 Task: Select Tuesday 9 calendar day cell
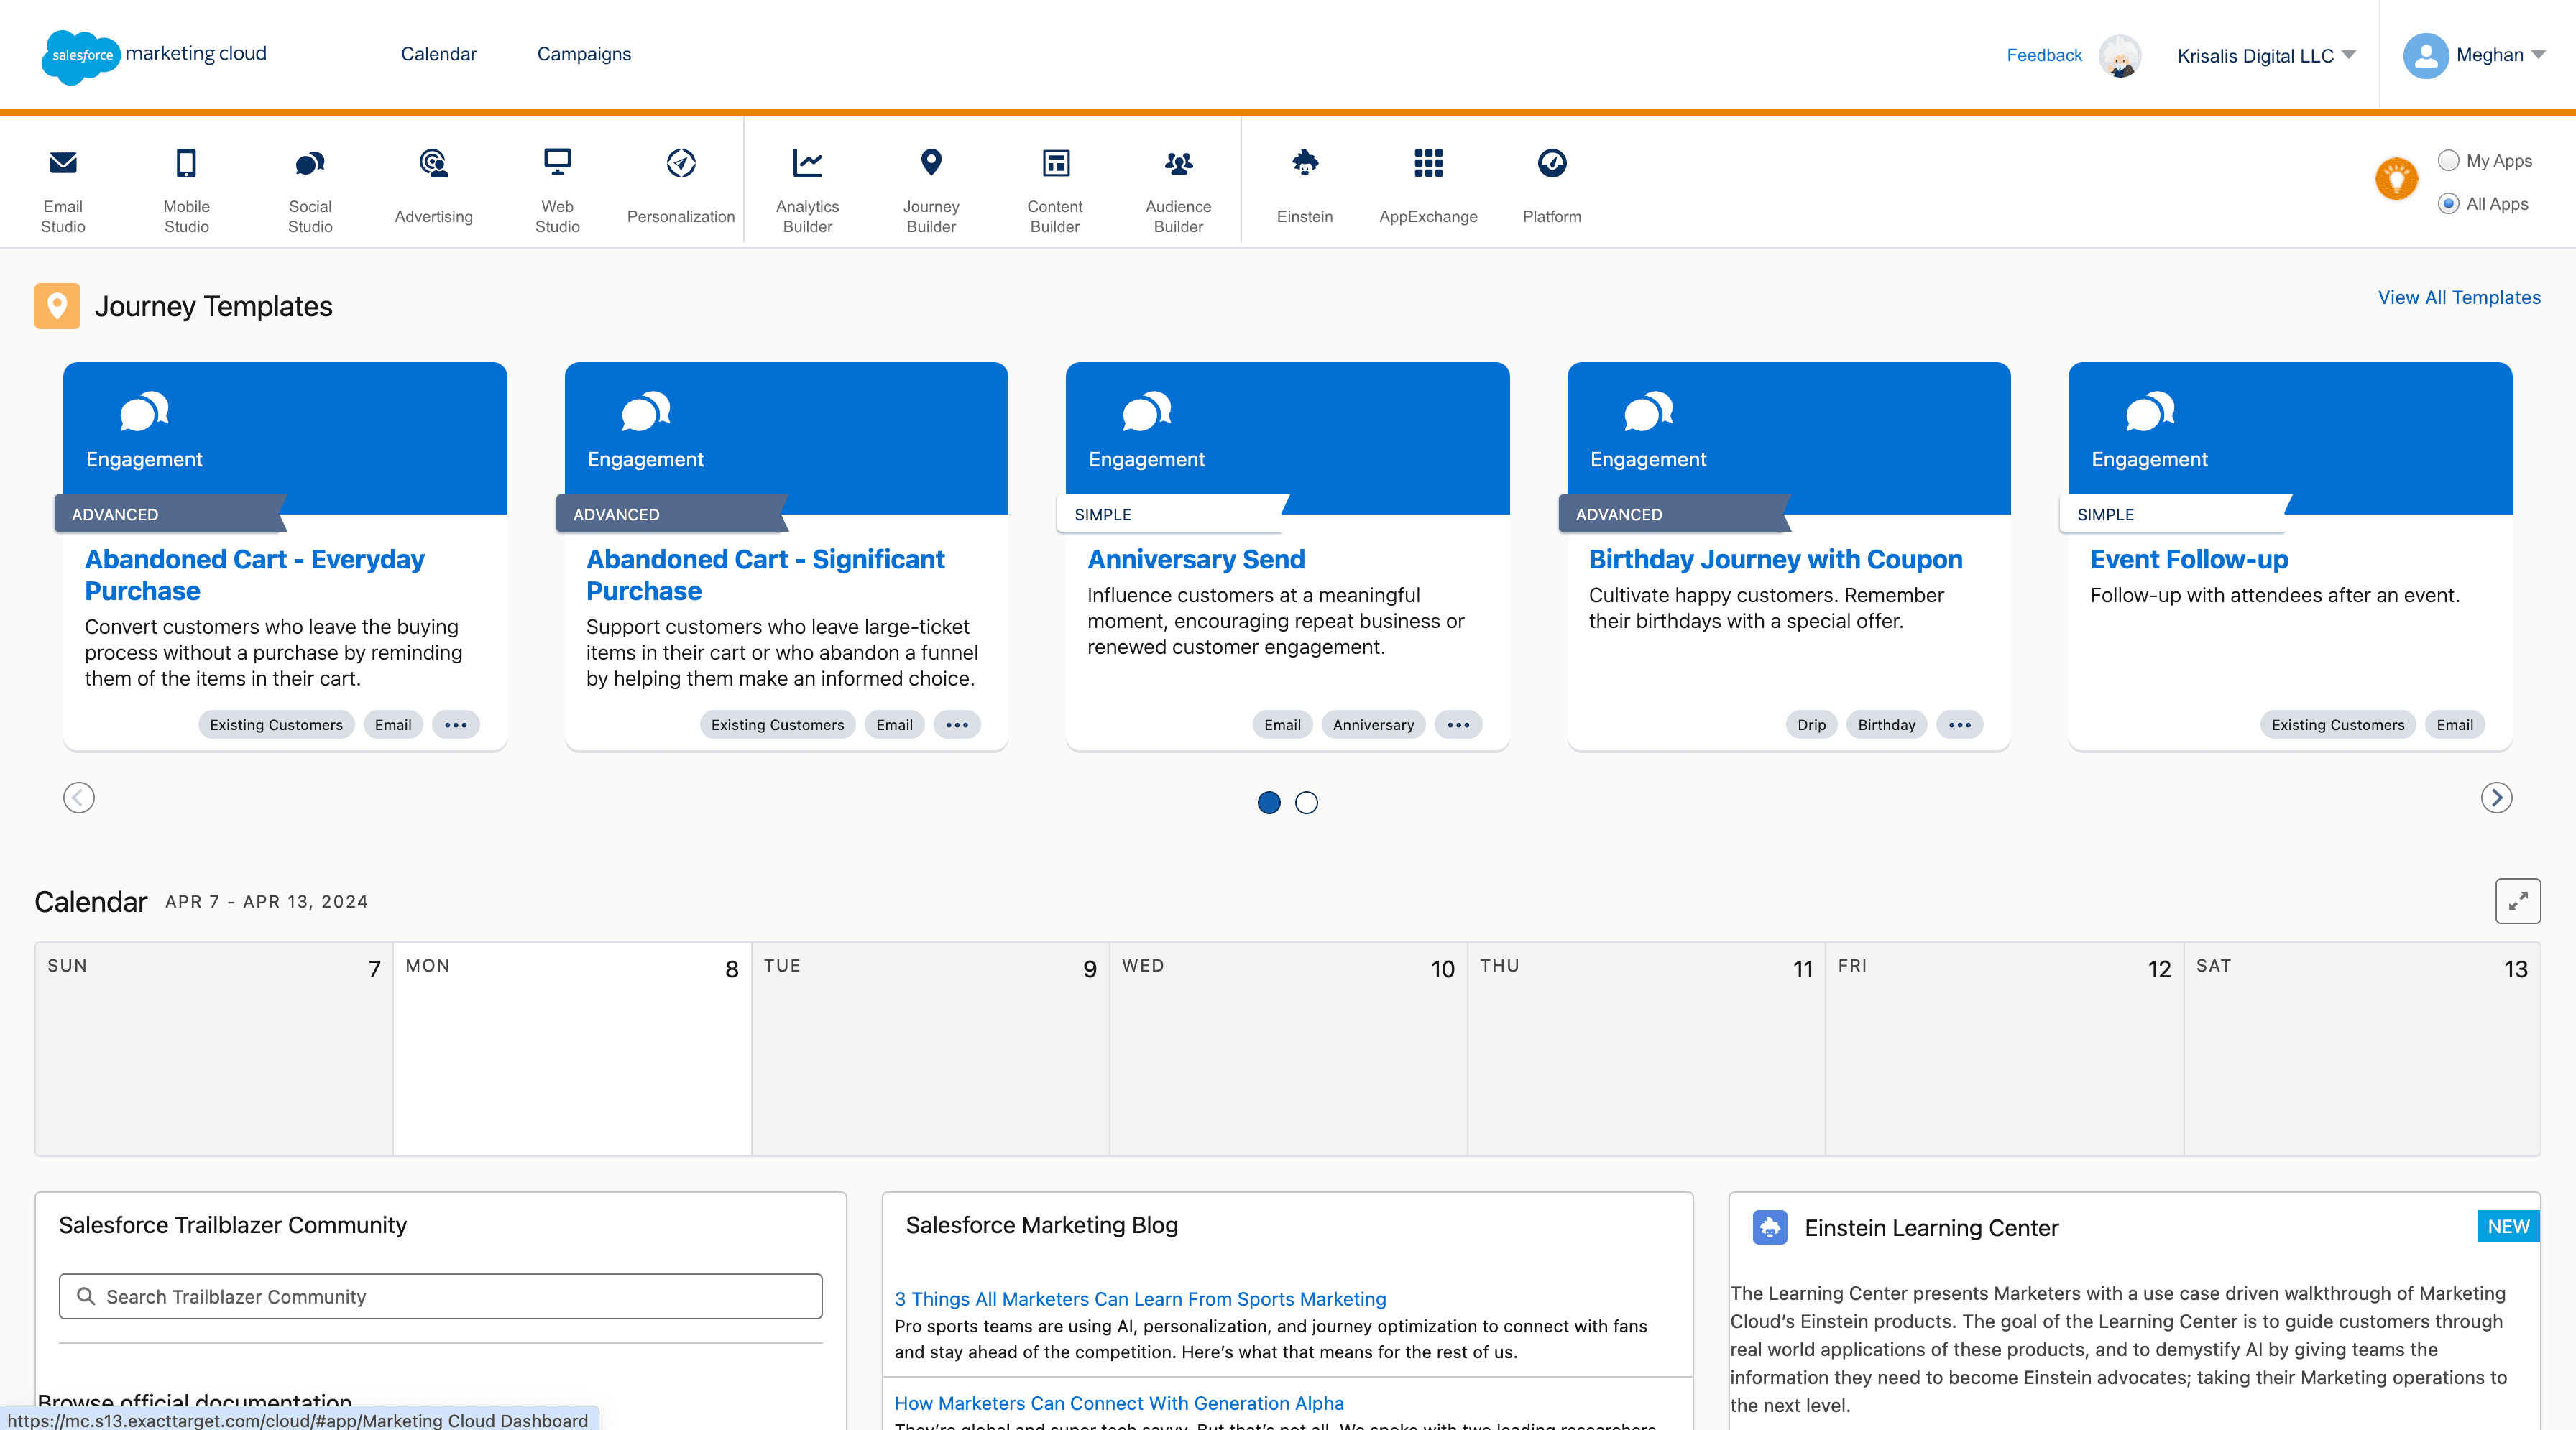point(930,1049)
